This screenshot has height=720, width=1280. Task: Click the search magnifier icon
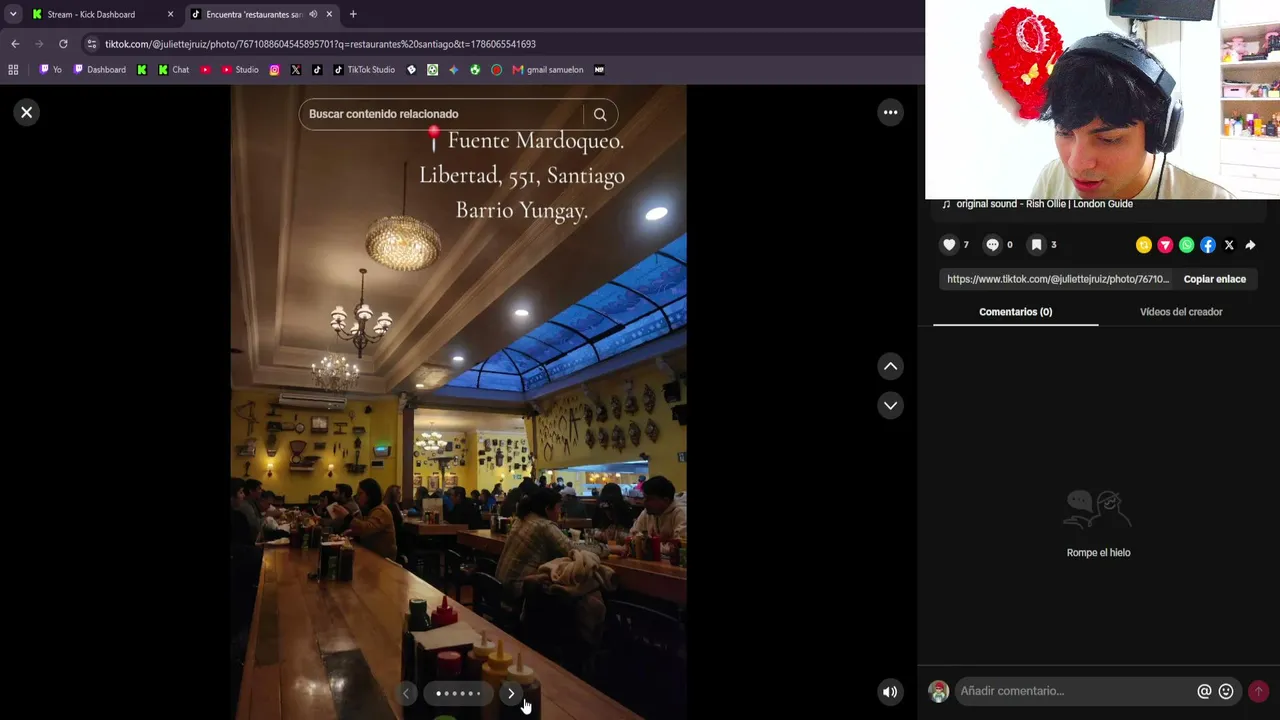pos(600,114)
